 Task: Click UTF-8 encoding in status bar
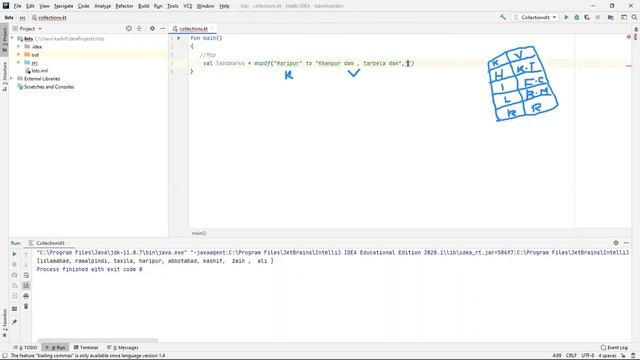pyautogui.click(x=588, y=356)
